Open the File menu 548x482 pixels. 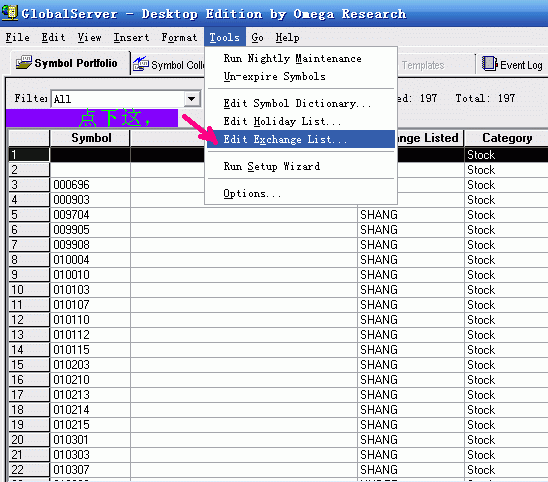[x=17, y=37]
